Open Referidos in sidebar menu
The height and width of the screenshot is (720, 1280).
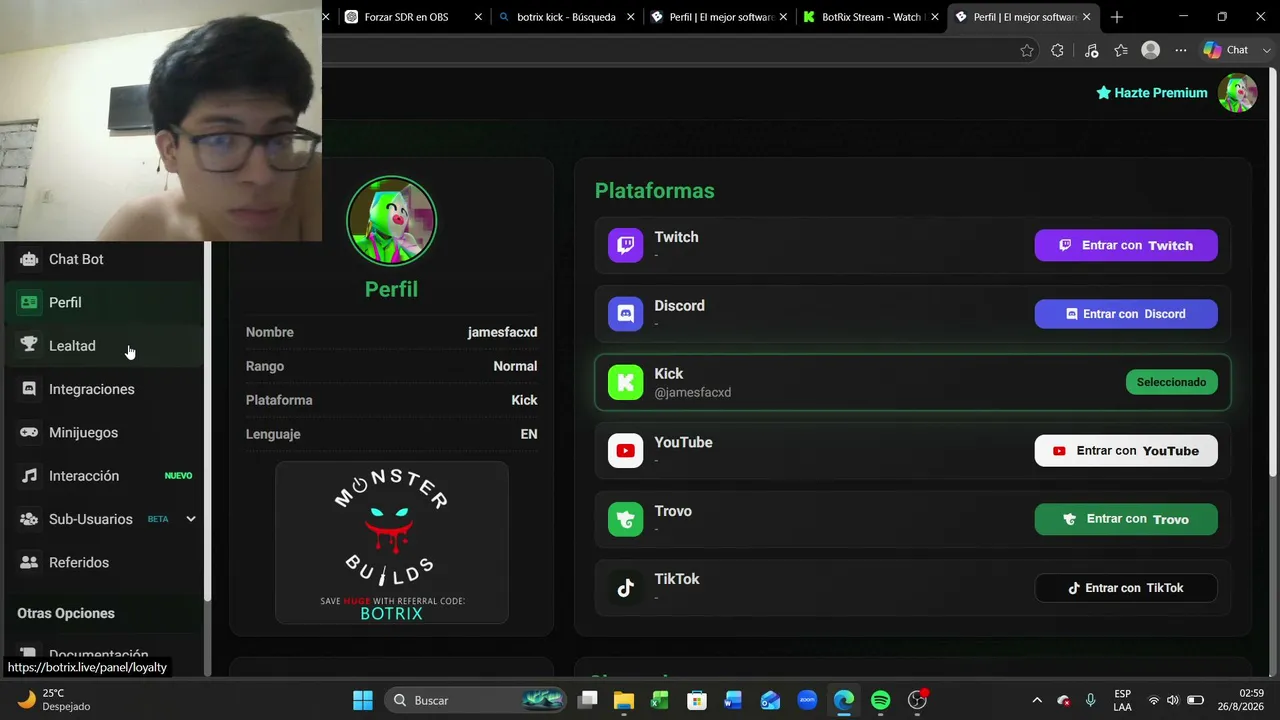[x=106, y=562]
